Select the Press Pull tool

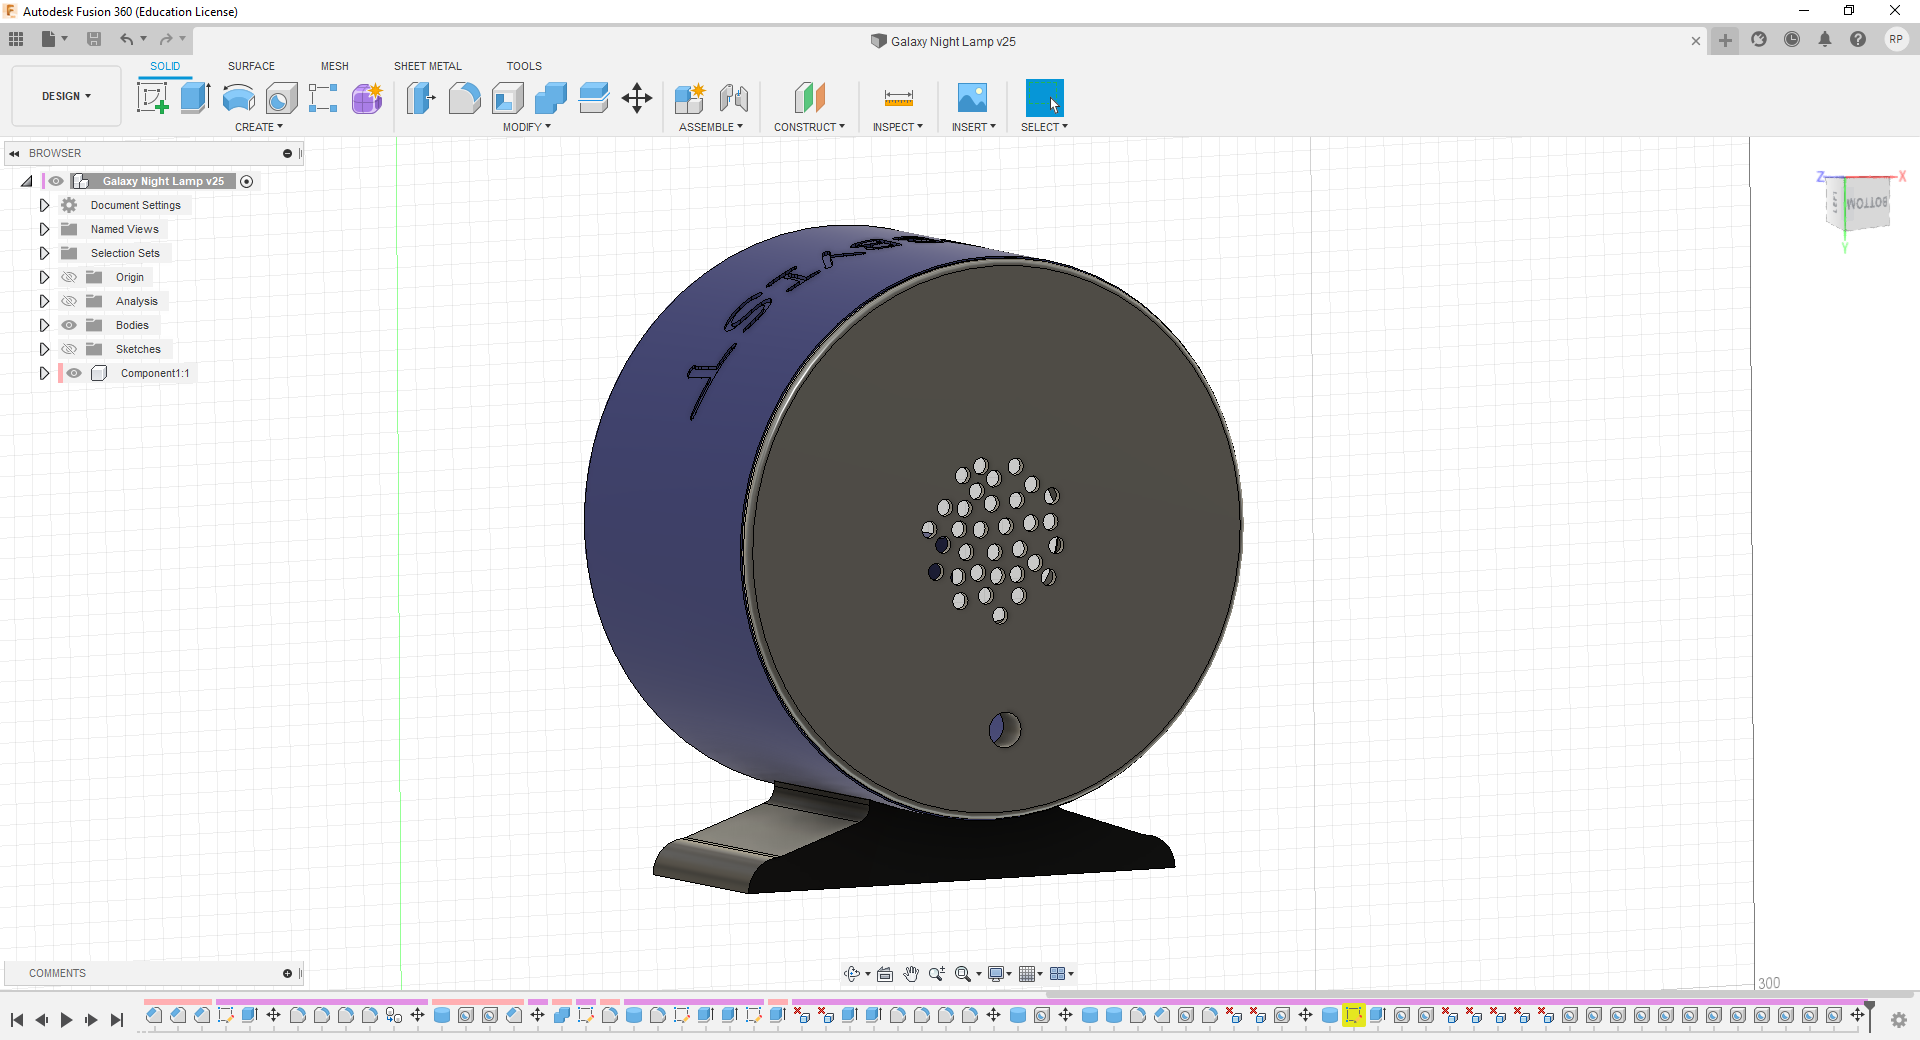[421, 98]
